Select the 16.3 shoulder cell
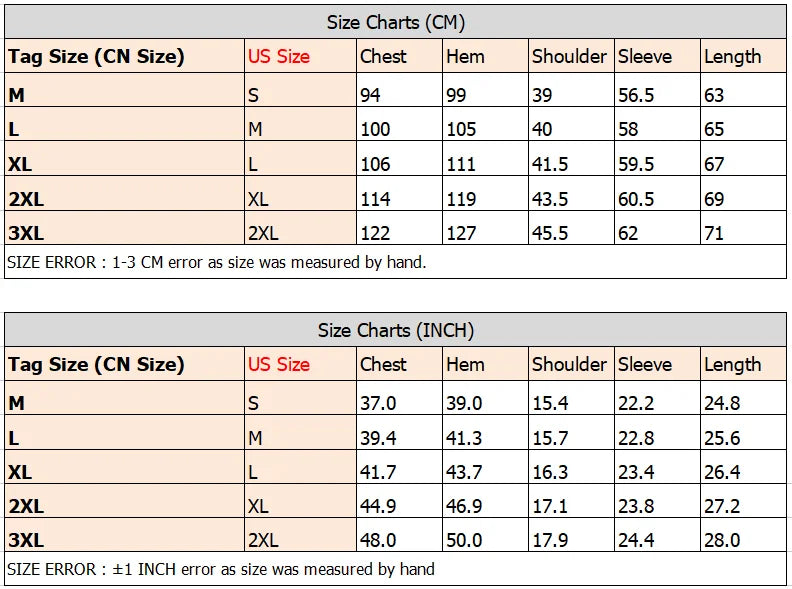The image size is (792, 589). click(550, 472)
